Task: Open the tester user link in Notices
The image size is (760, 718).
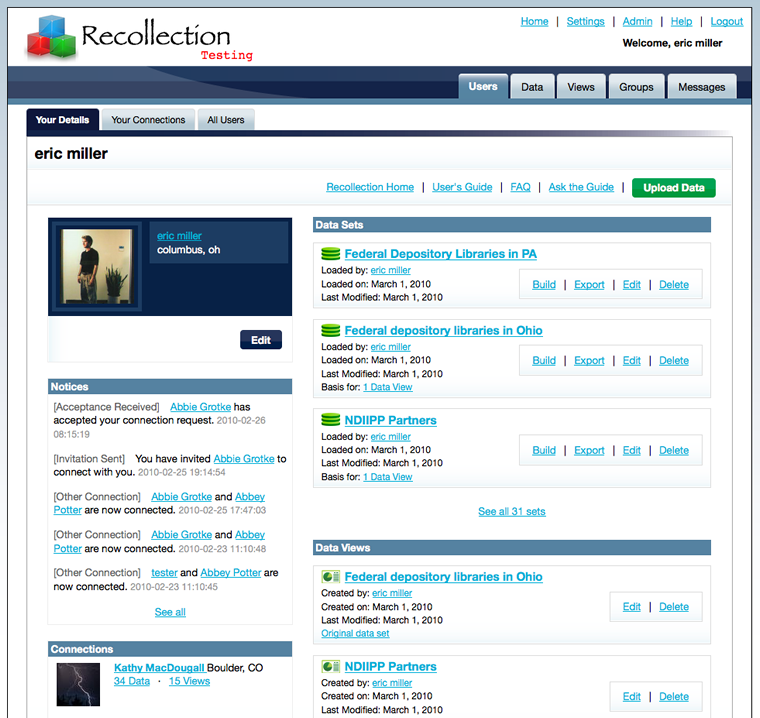Action: coord(164,573)
